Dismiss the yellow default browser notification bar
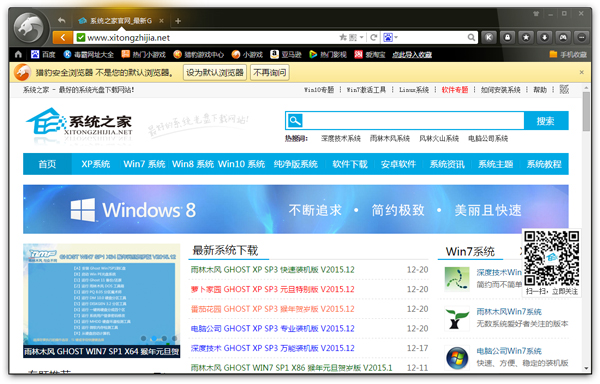 [x=582, y=72]
